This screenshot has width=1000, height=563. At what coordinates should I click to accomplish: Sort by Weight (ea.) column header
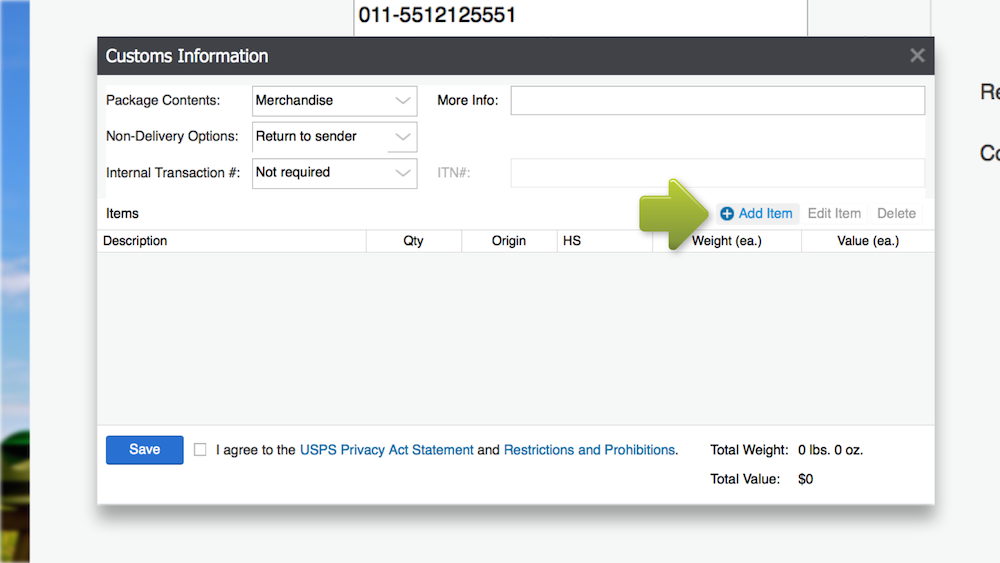(727, 241)
